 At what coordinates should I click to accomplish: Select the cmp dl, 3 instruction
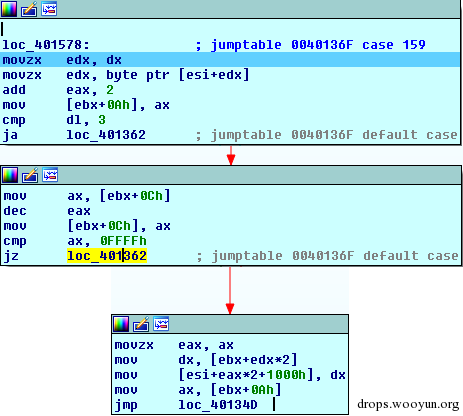54,120
